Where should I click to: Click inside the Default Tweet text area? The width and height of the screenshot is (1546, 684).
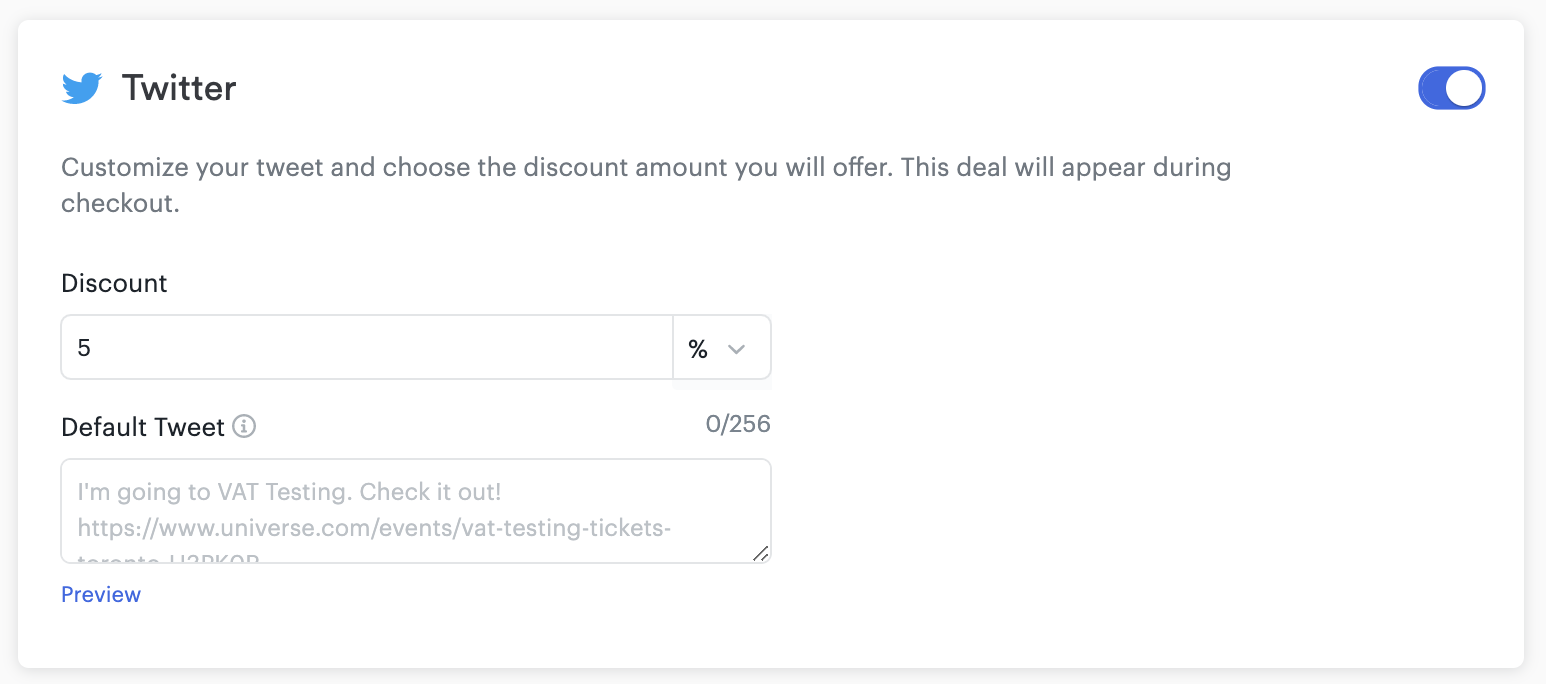point(416,511)
